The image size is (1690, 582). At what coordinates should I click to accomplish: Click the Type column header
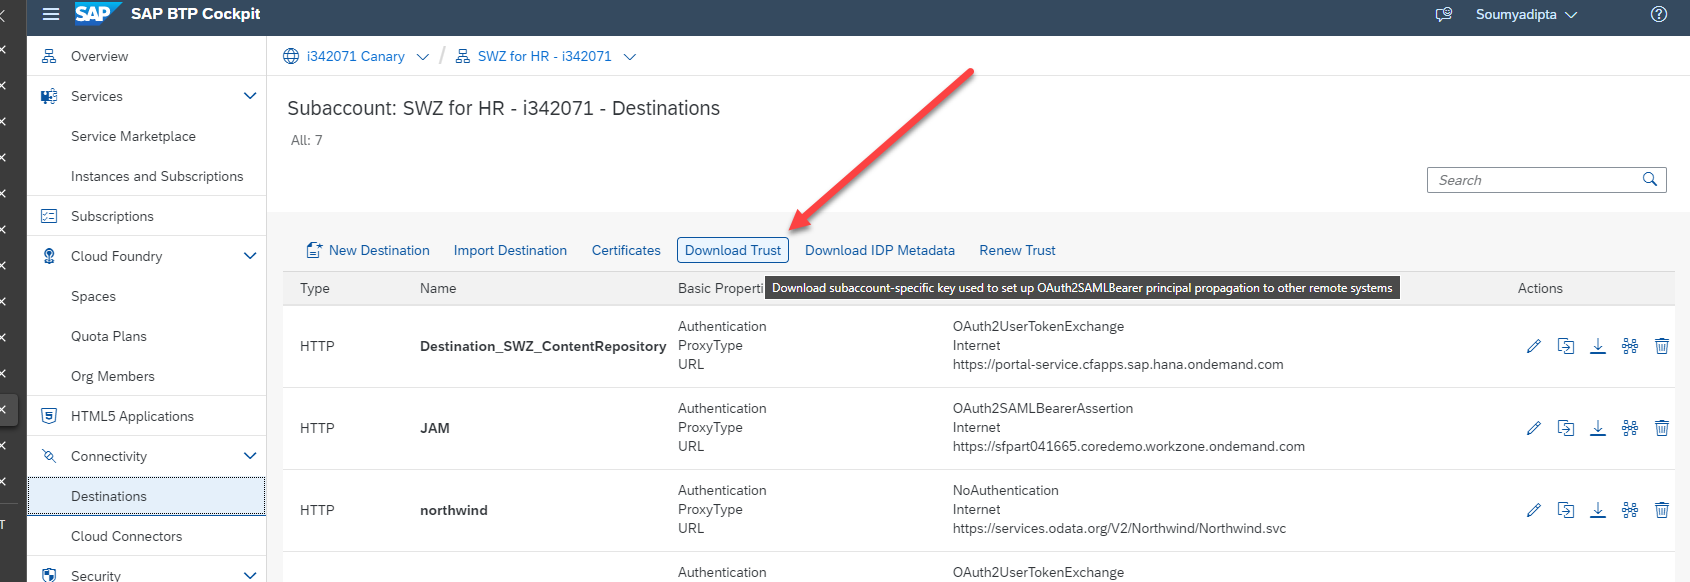pos(315,288)
